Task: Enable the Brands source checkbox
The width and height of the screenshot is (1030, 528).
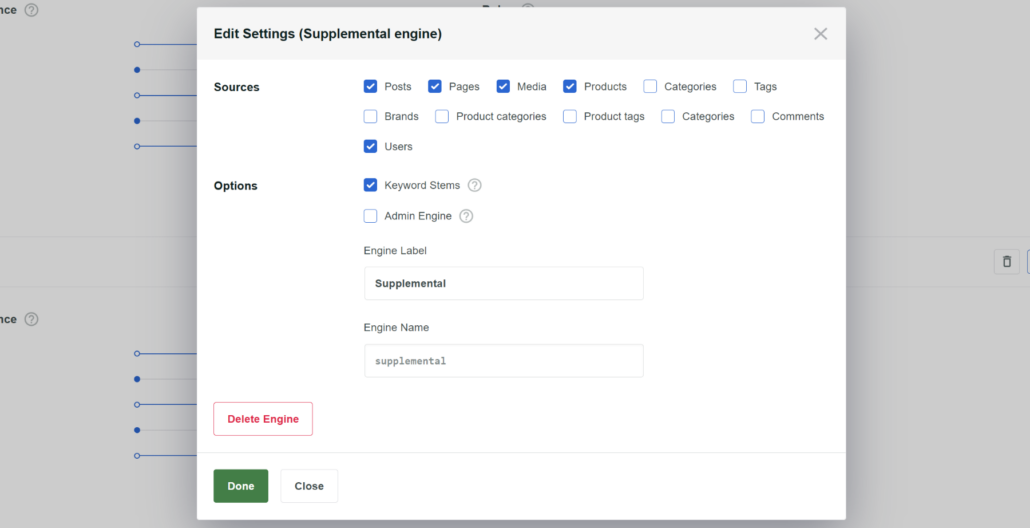Action: coord(370,116)
